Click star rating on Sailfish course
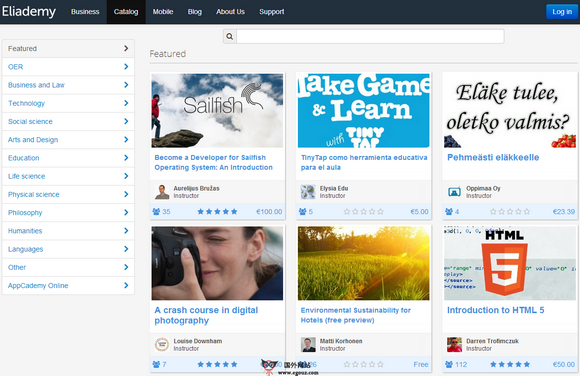580x376 pixels. tap(218, 212)
